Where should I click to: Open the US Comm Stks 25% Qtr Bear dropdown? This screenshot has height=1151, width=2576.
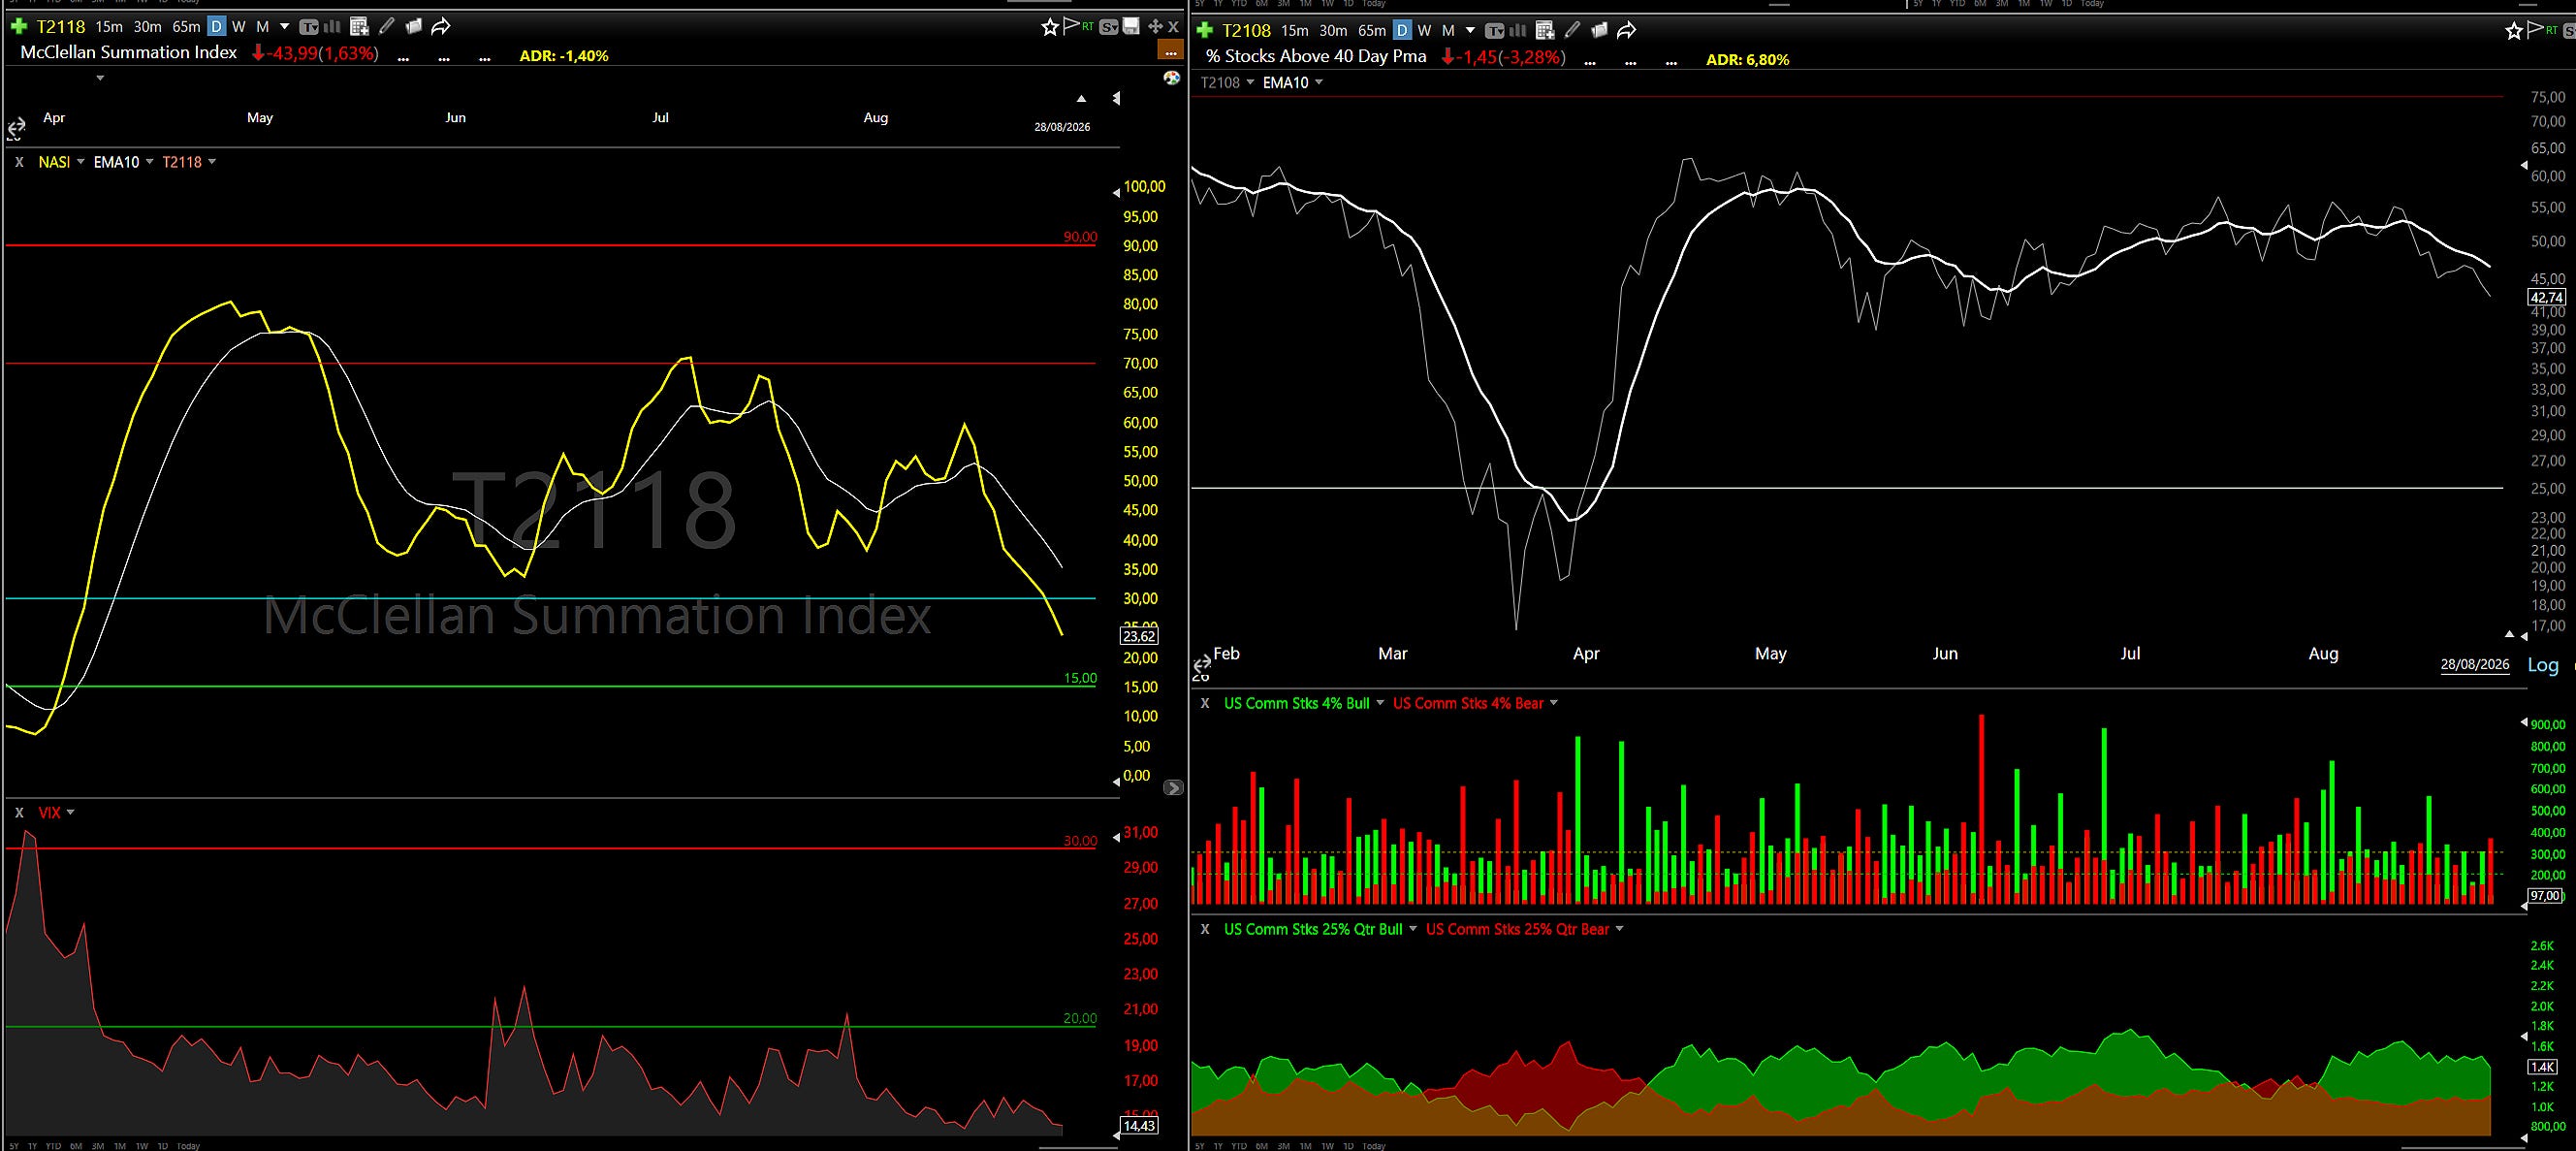(1619, 929)
